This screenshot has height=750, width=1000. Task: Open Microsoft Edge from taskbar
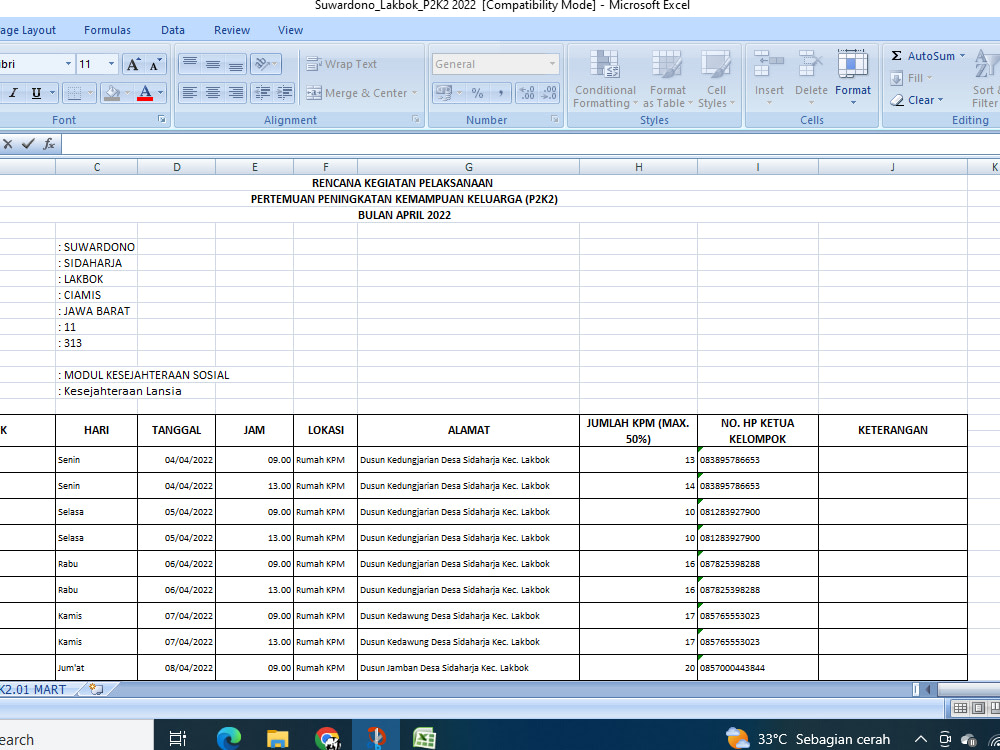point(228,739)
